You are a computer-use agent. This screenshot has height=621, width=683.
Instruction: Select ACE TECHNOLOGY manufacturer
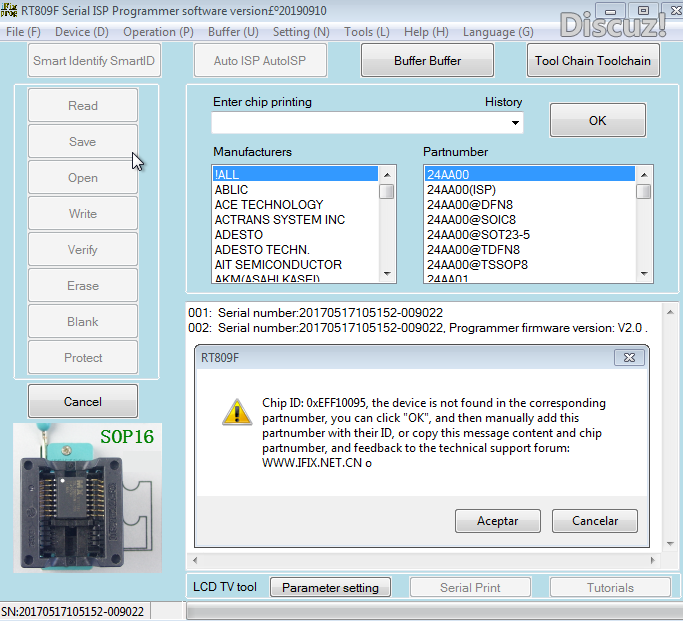tap(296, 205)
